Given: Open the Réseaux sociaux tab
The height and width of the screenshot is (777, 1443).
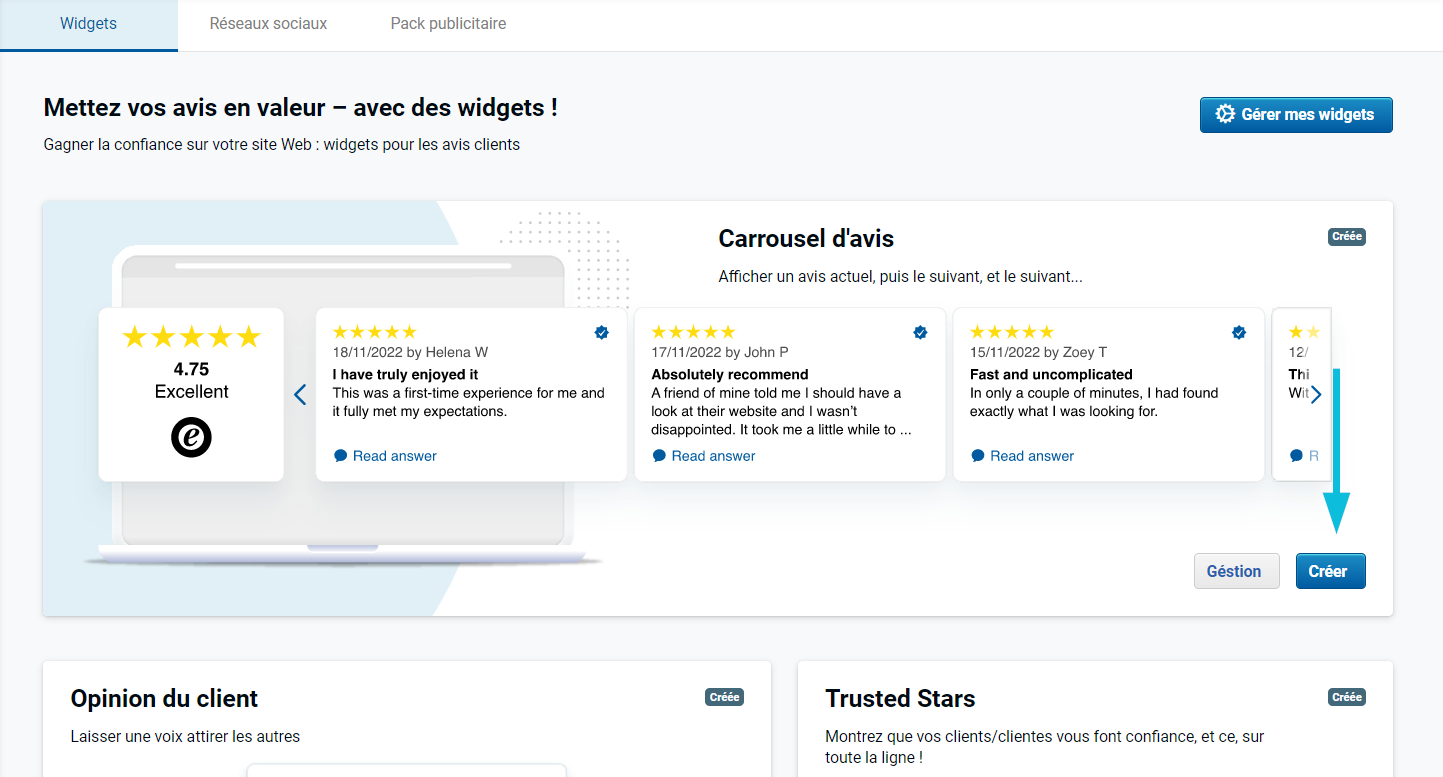Looking at the screenshot, I should [x=268, y=24].
